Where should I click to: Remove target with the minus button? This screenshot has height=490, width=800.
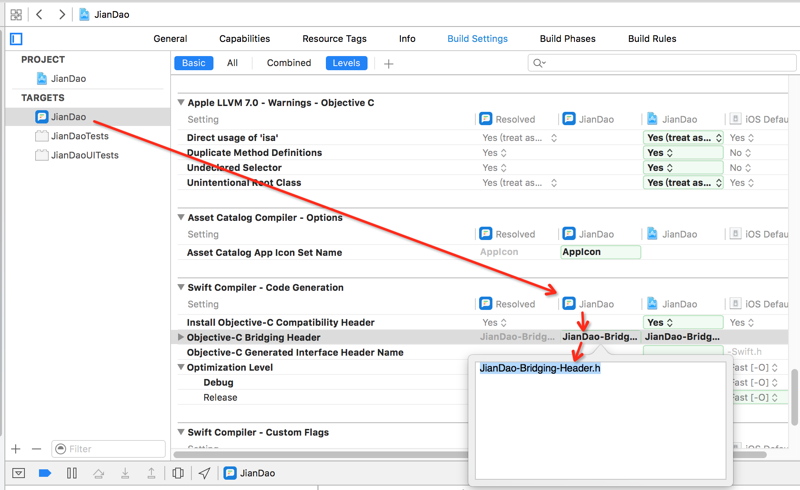point(36,449)
